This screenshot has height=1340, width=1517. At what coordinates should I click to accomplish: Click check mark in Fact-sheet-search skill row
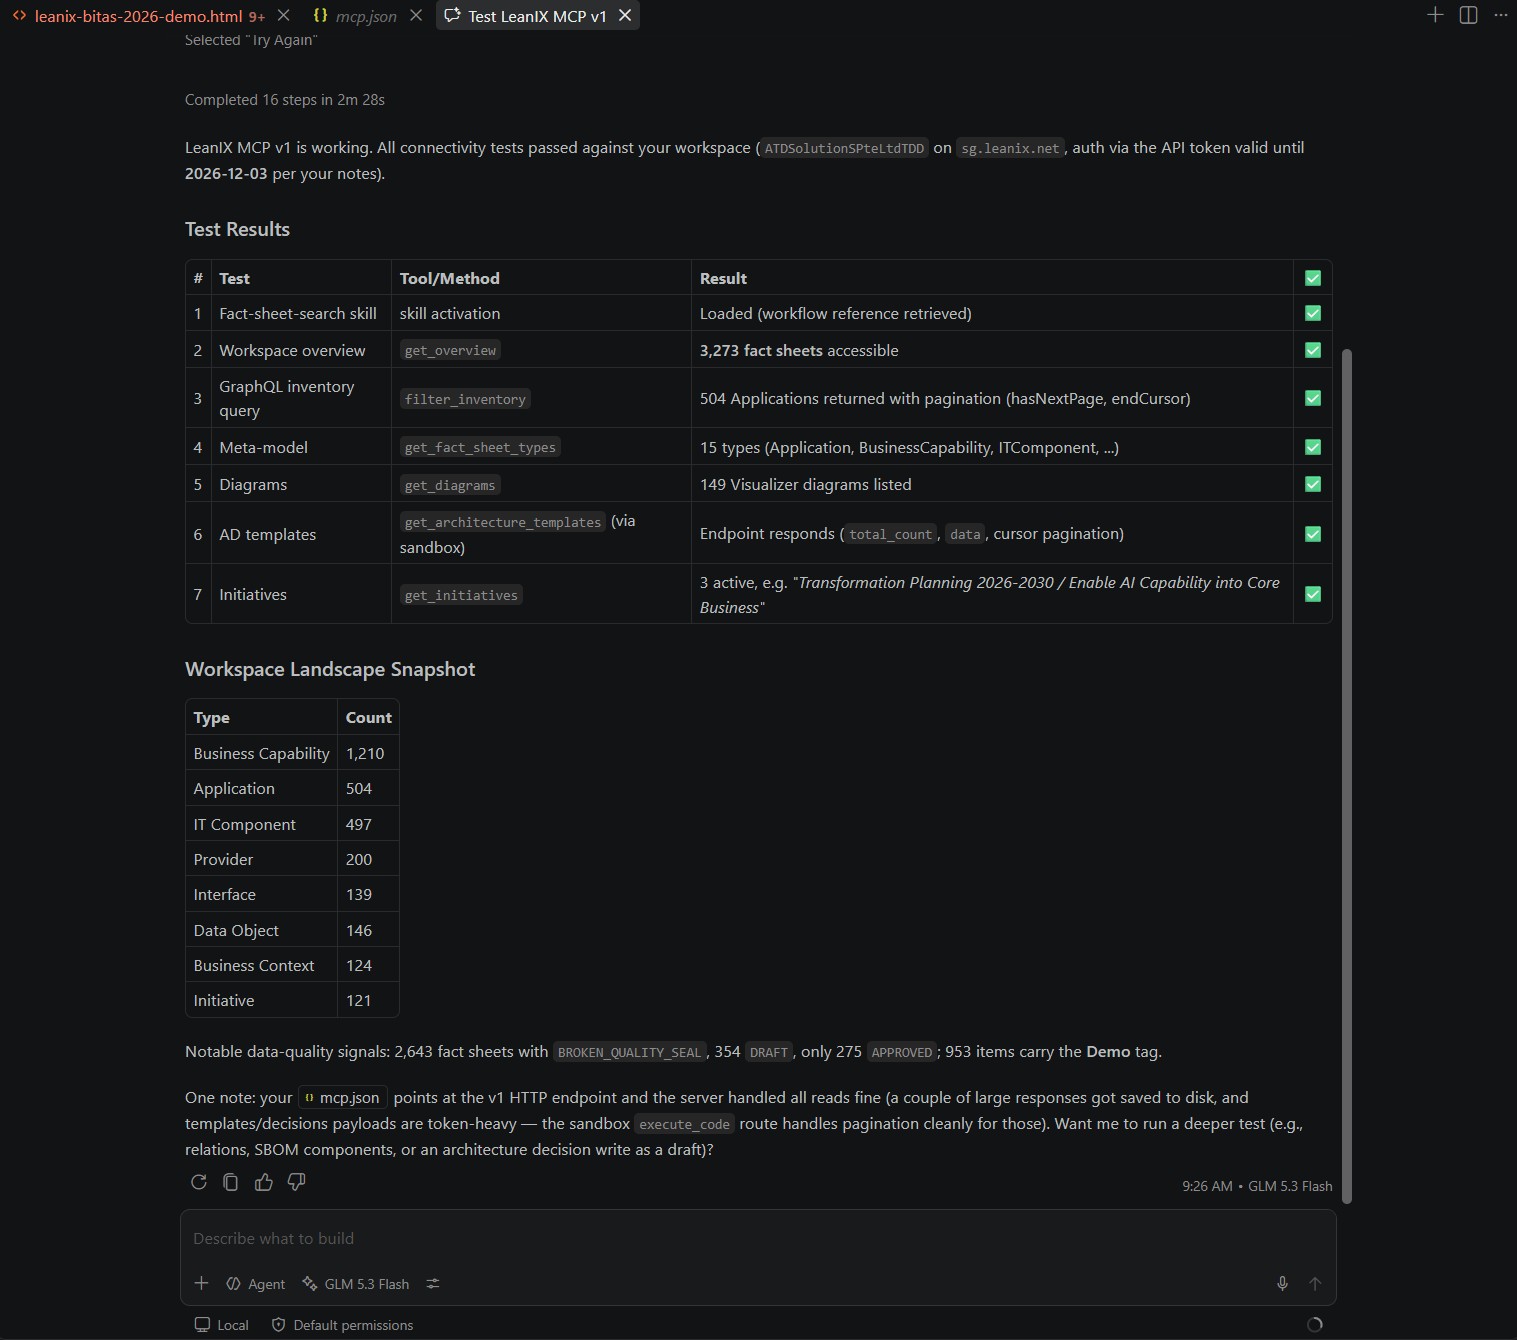tap(1313, 313)
